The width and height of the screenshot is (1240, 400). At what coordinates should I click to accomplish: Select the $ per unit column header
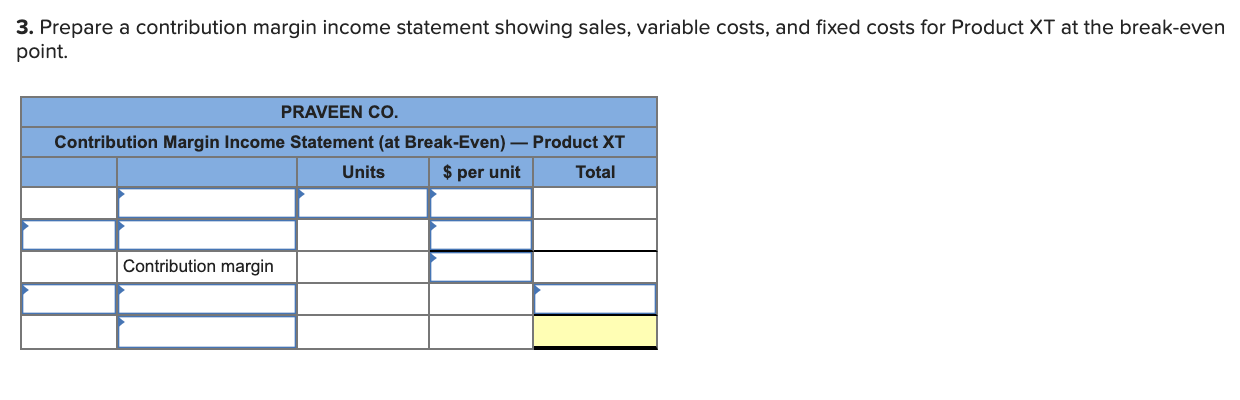[x=481, y=172]
